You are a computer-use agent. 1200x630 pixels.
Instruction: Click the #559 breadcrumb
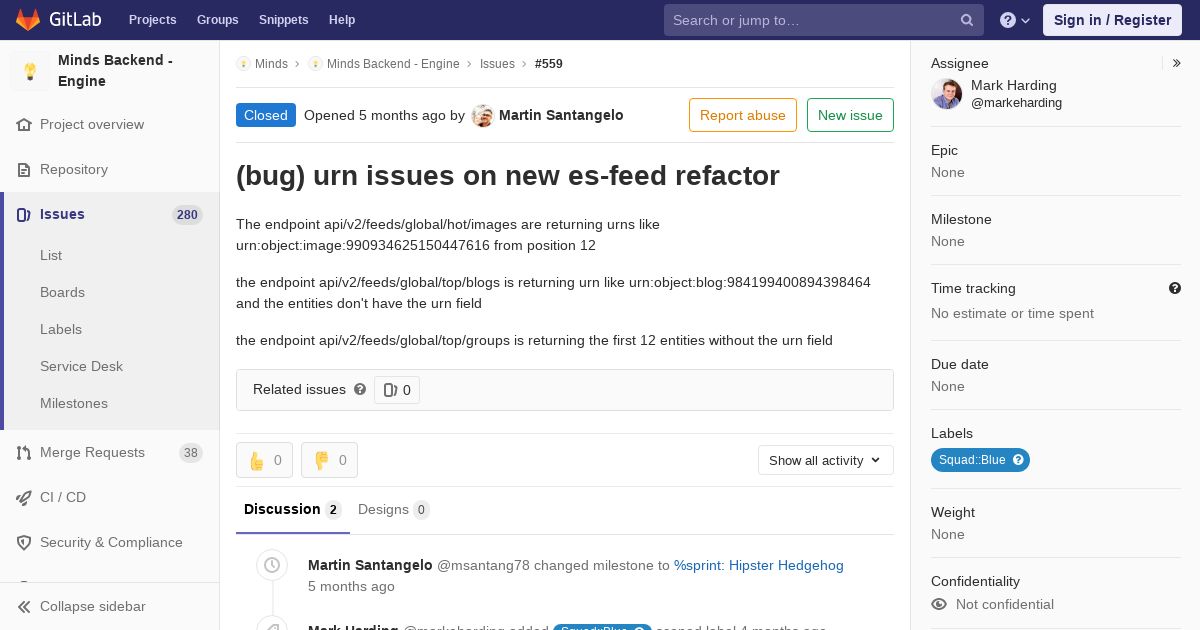pyautogui.click(x=549, y=64)
